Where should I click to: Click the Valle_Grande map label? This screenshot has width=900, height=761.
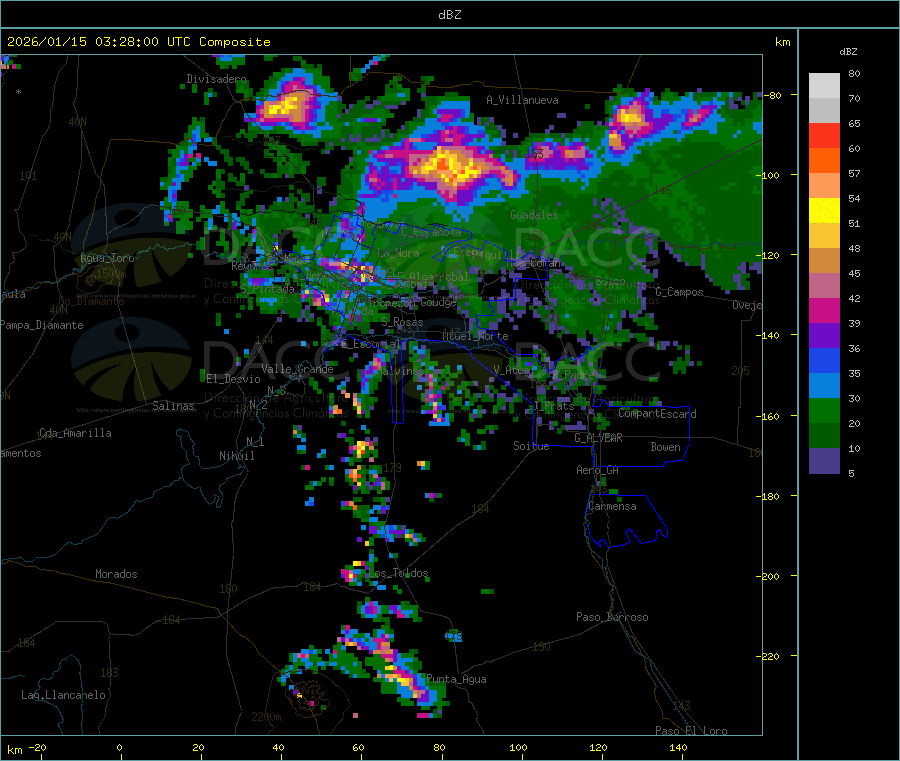click(x=297, y=369)
